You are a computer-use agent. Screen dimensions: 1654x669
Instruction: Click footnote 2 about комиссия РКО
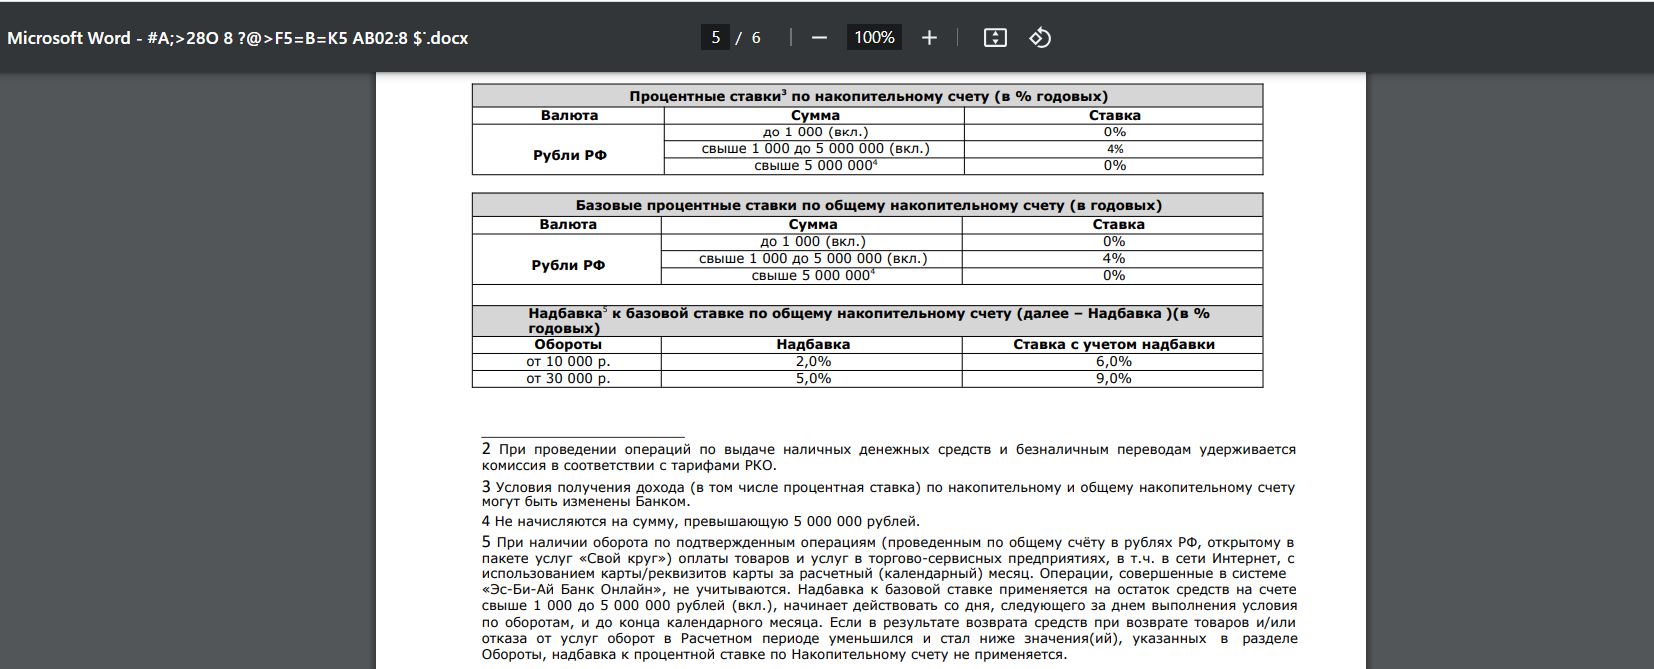(888, 457)
